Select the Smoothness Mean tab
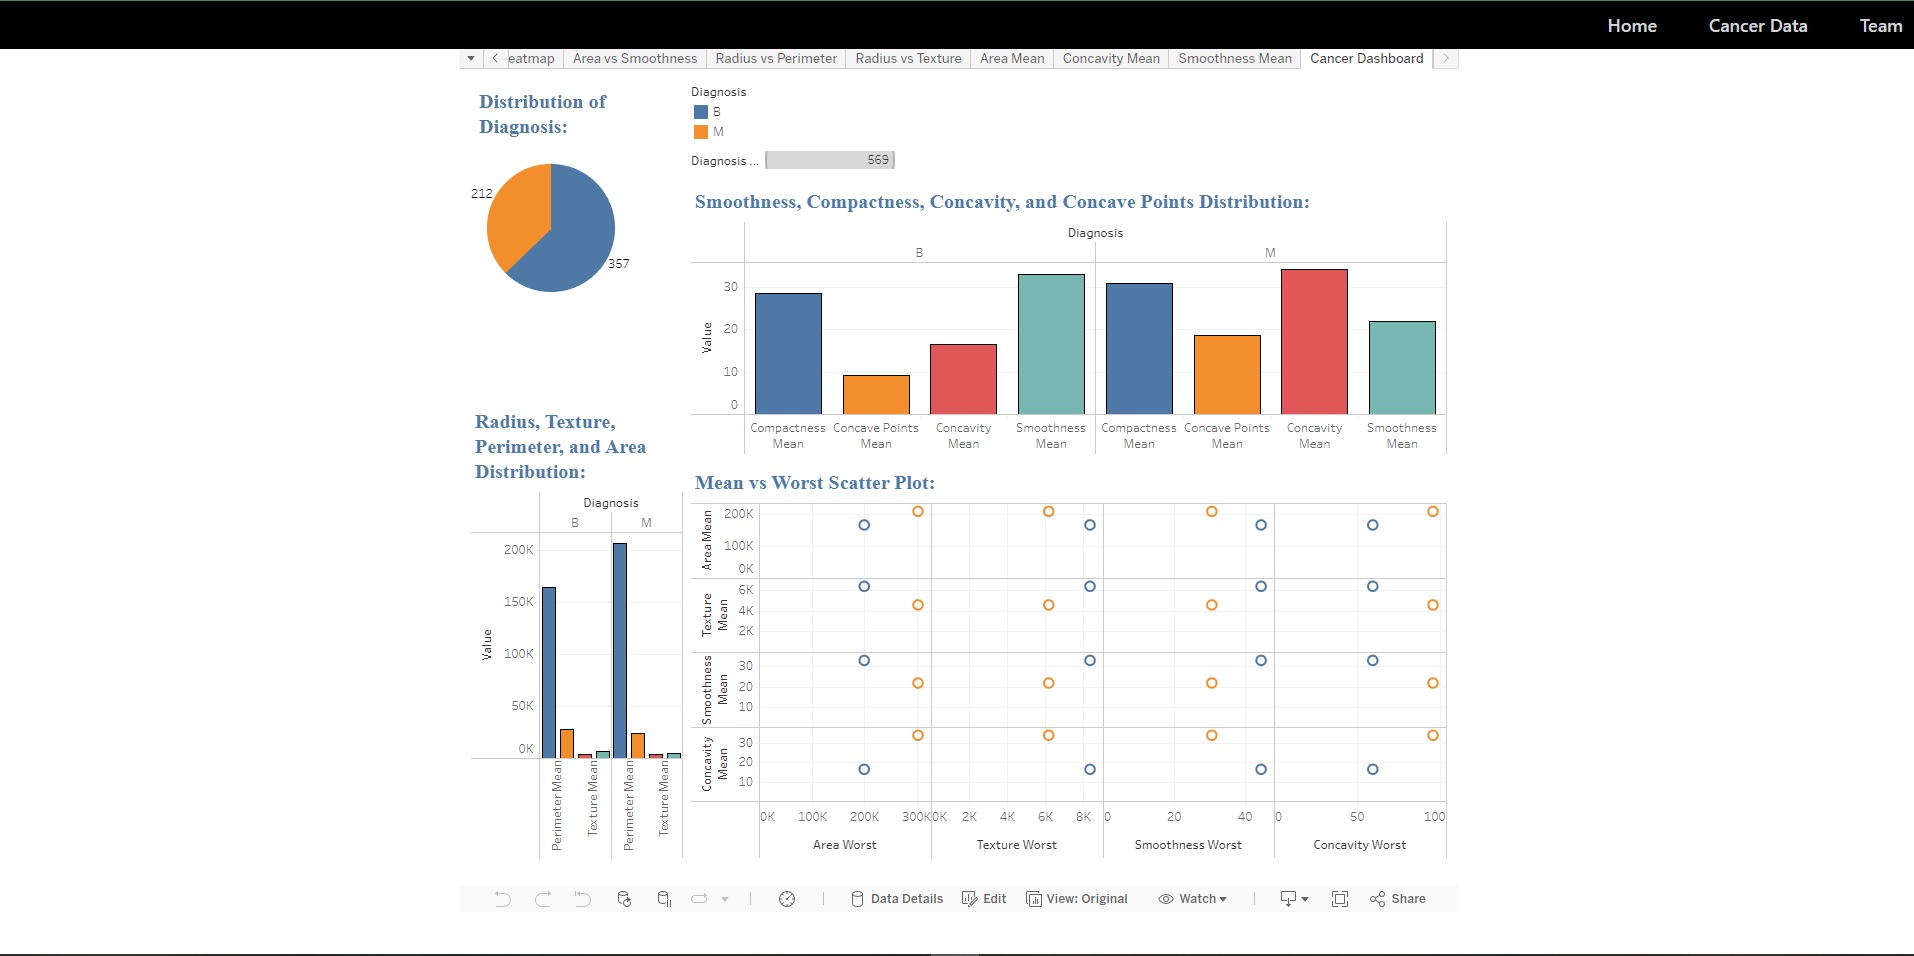This screenshot has height=956, width=1914. [x=1235, y=59]
